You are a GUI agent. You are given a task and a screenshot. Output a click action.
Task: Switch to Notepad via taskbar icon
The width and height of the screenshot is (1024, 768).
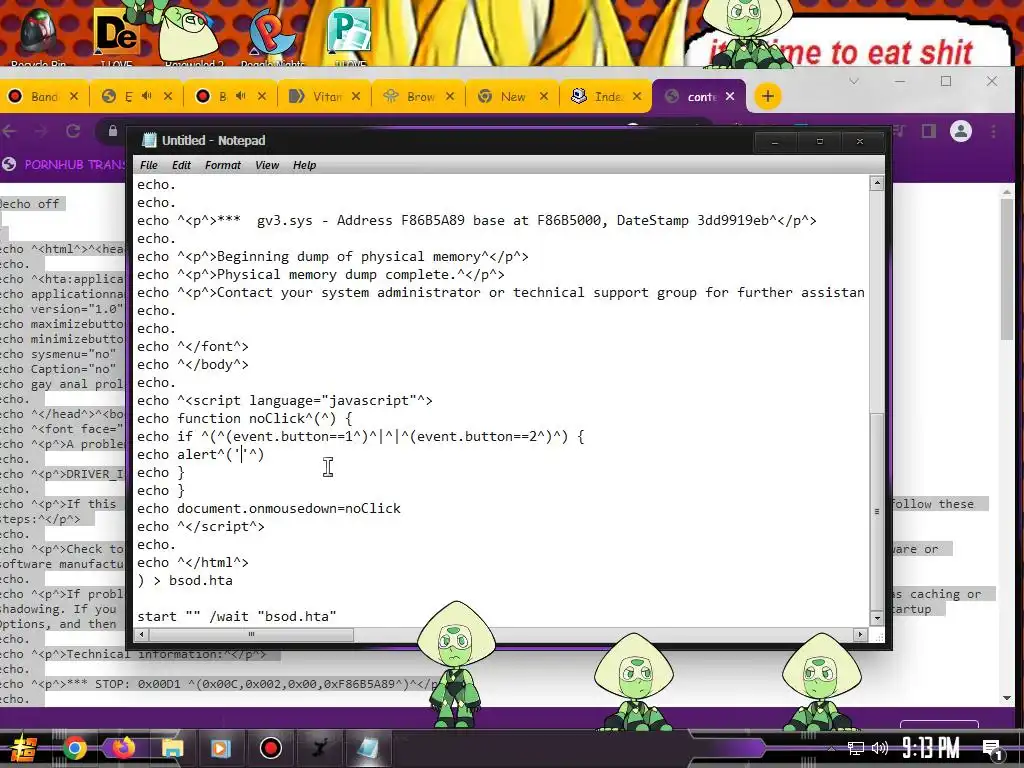(368, 748)
